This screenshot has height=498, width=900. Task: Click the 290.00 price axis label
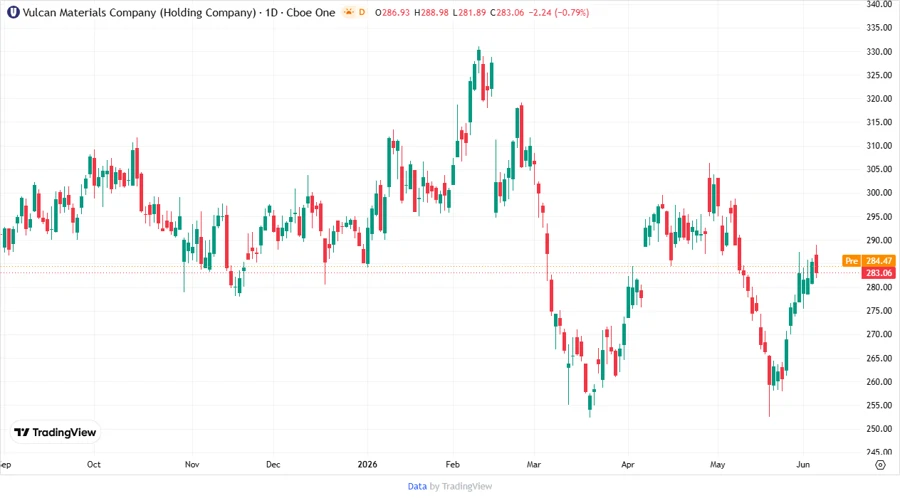click(879, 240)
